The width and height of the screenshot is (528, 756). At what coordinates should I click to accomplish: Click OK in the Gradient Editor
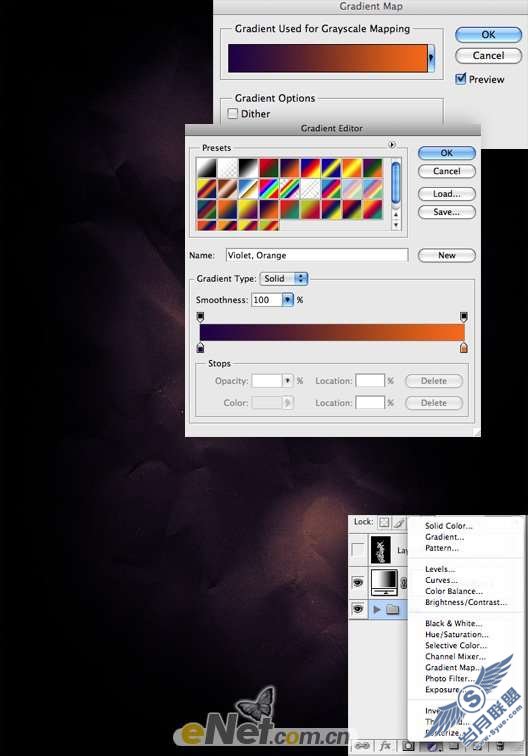point(447,153)
